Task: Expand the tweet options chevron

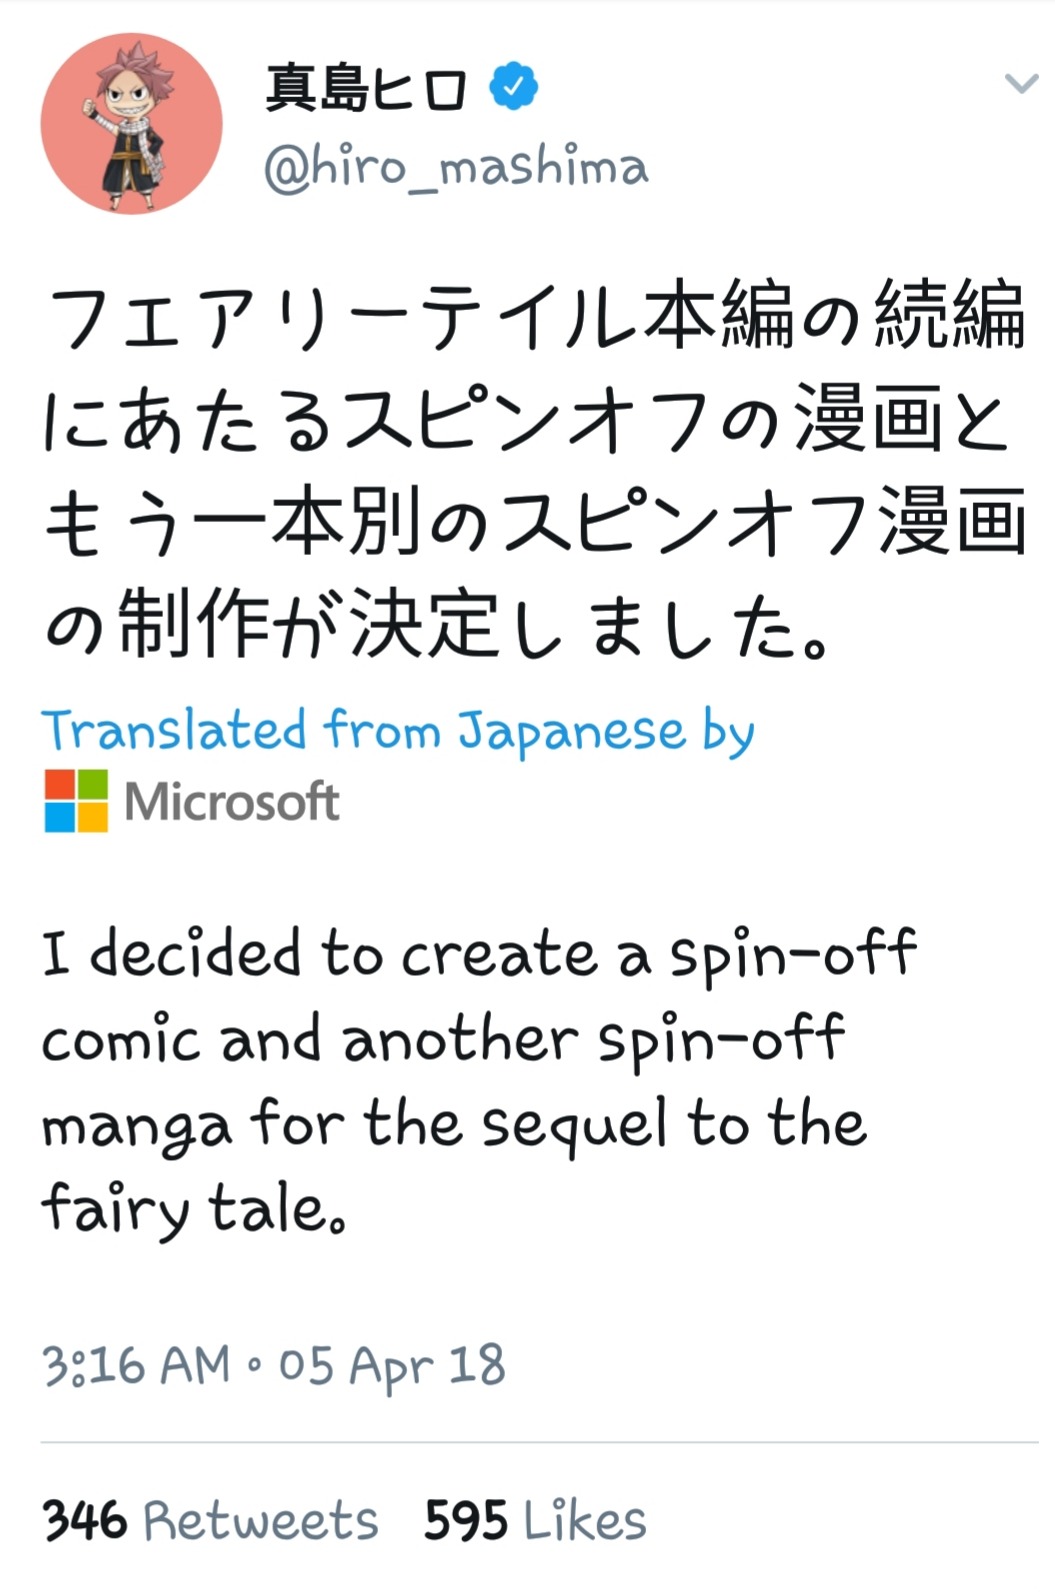Action: point(1020,84)
